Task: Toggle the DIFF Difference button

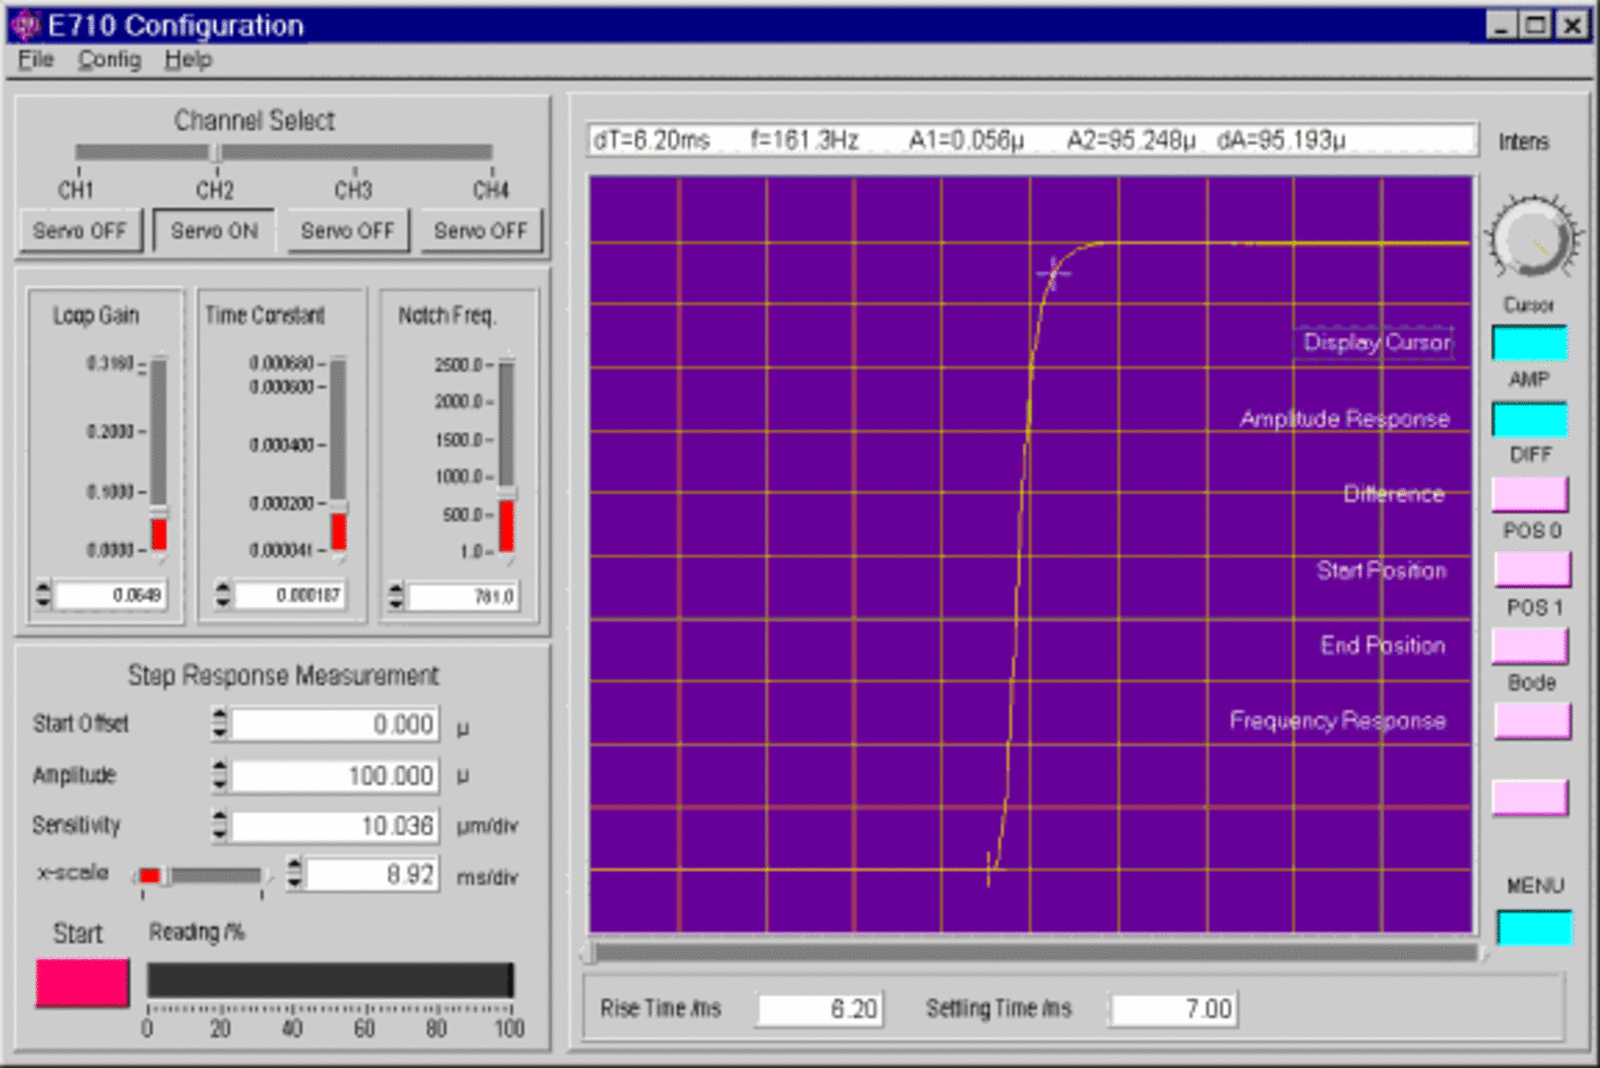Action: 1530,494
